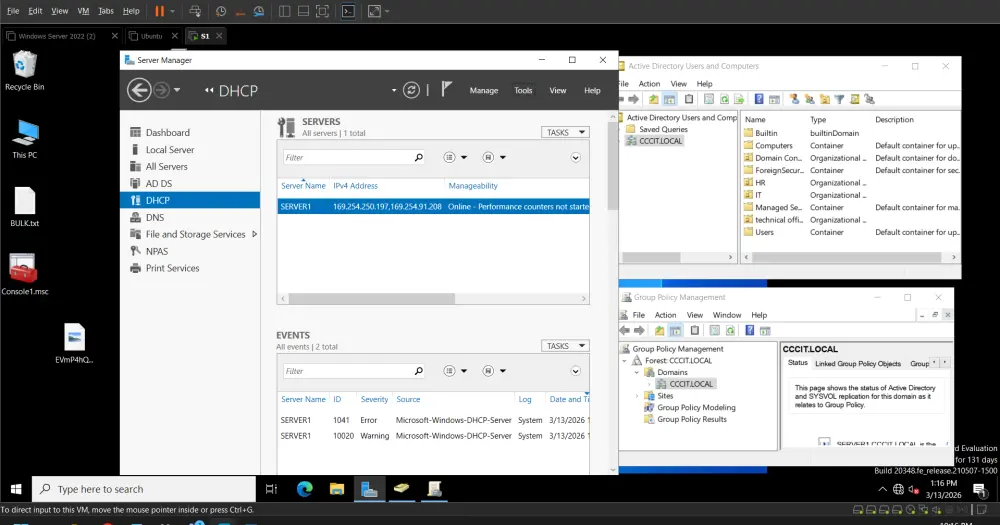The height and width of the screenshot is (525, 1000).
Task: Expand the Sites node in Group Policy Management
Action: pos(636,396)
